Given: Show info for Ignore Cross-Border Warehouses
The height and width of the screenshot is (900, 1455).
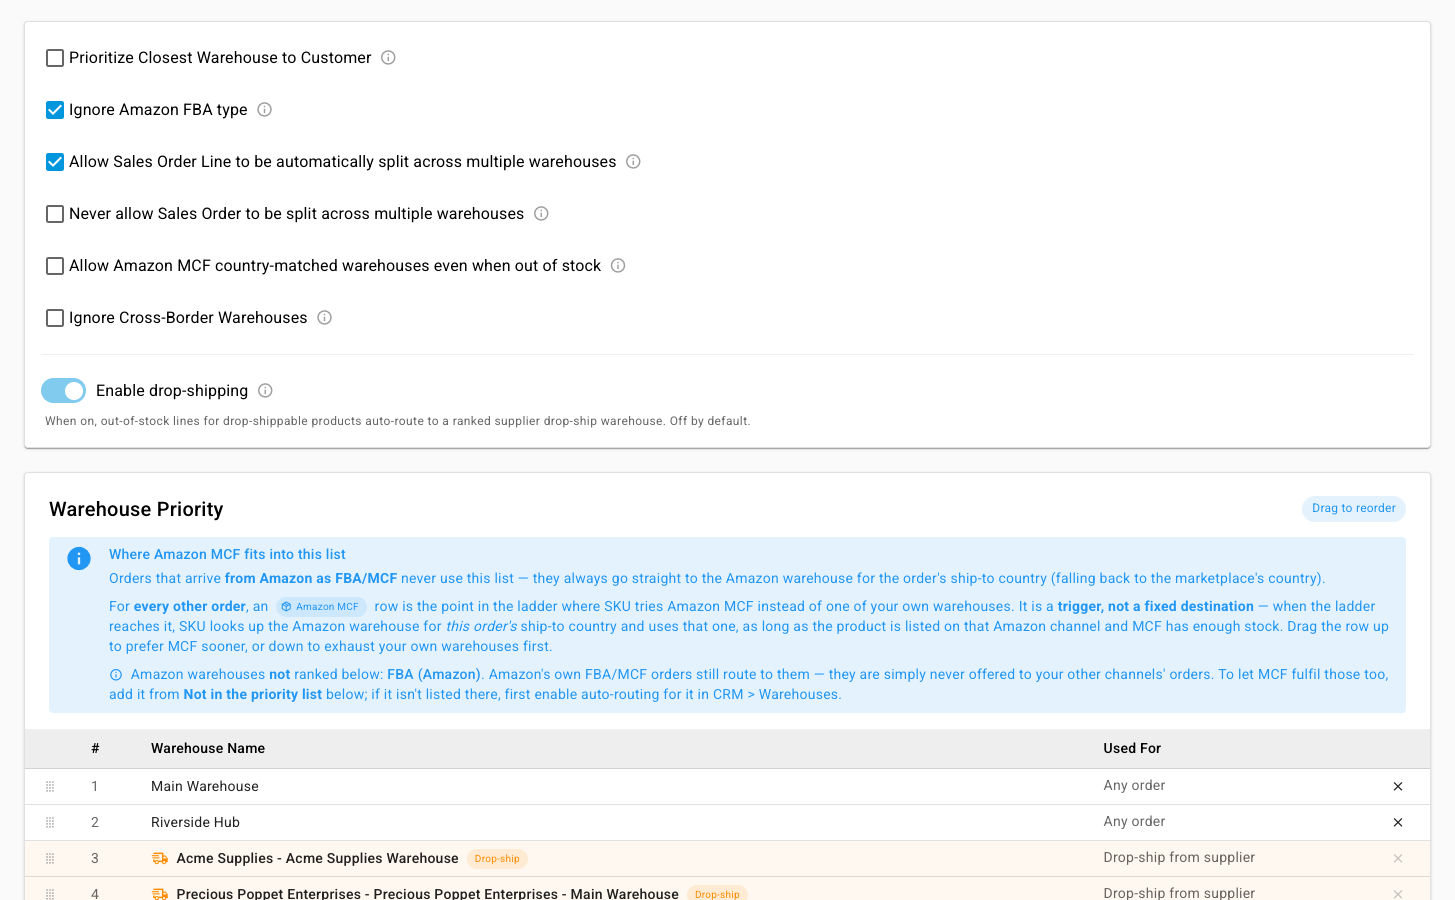Looking at the screenshot, I should tap(325, 318).
